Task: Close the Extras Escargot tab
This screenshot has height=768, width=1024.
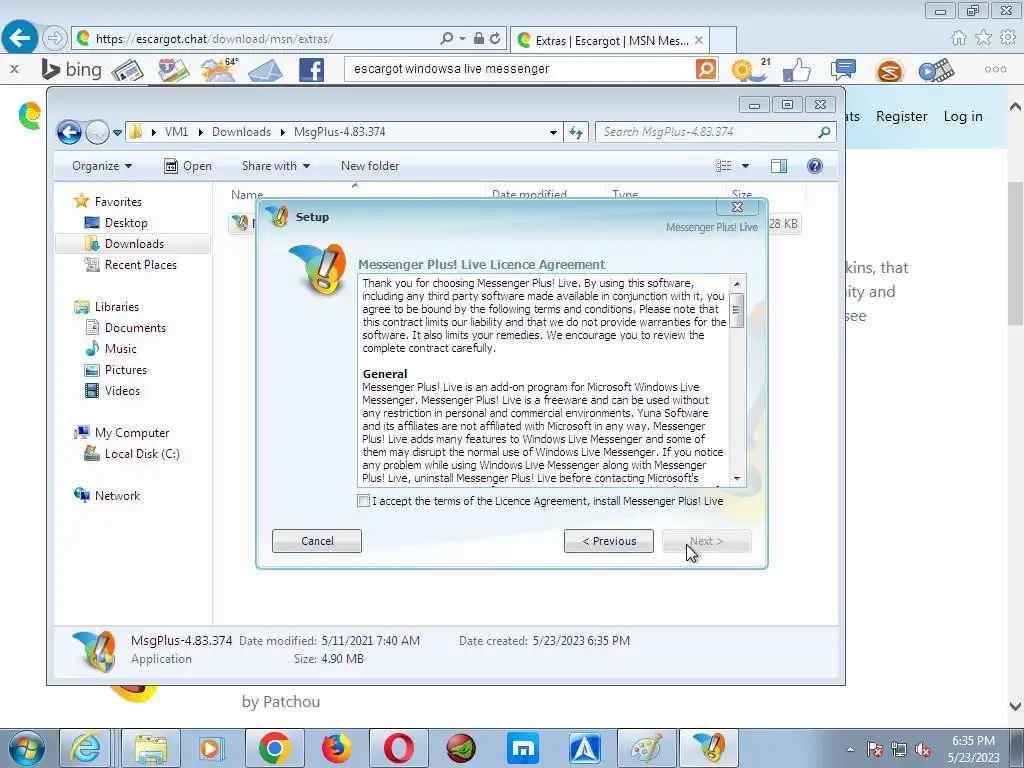Action: point(699,40)
